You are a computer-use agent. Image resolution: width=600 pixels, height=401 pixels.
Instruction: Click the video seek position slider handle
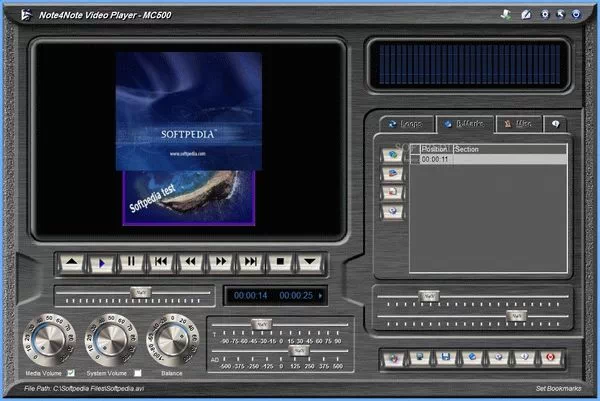[x=143, y=293]
